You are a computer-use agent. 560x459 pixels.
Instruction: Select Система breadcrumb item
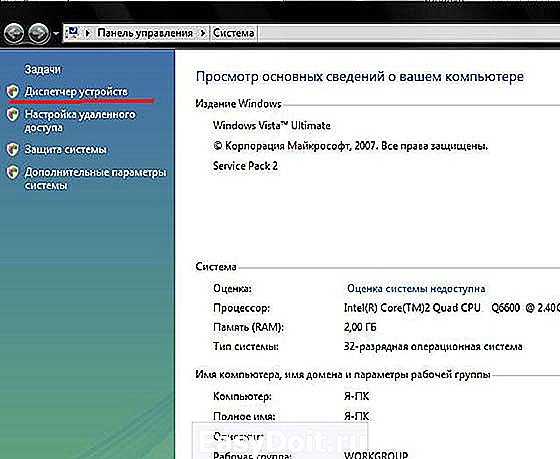pyautogui.click(x=234, y=33)
